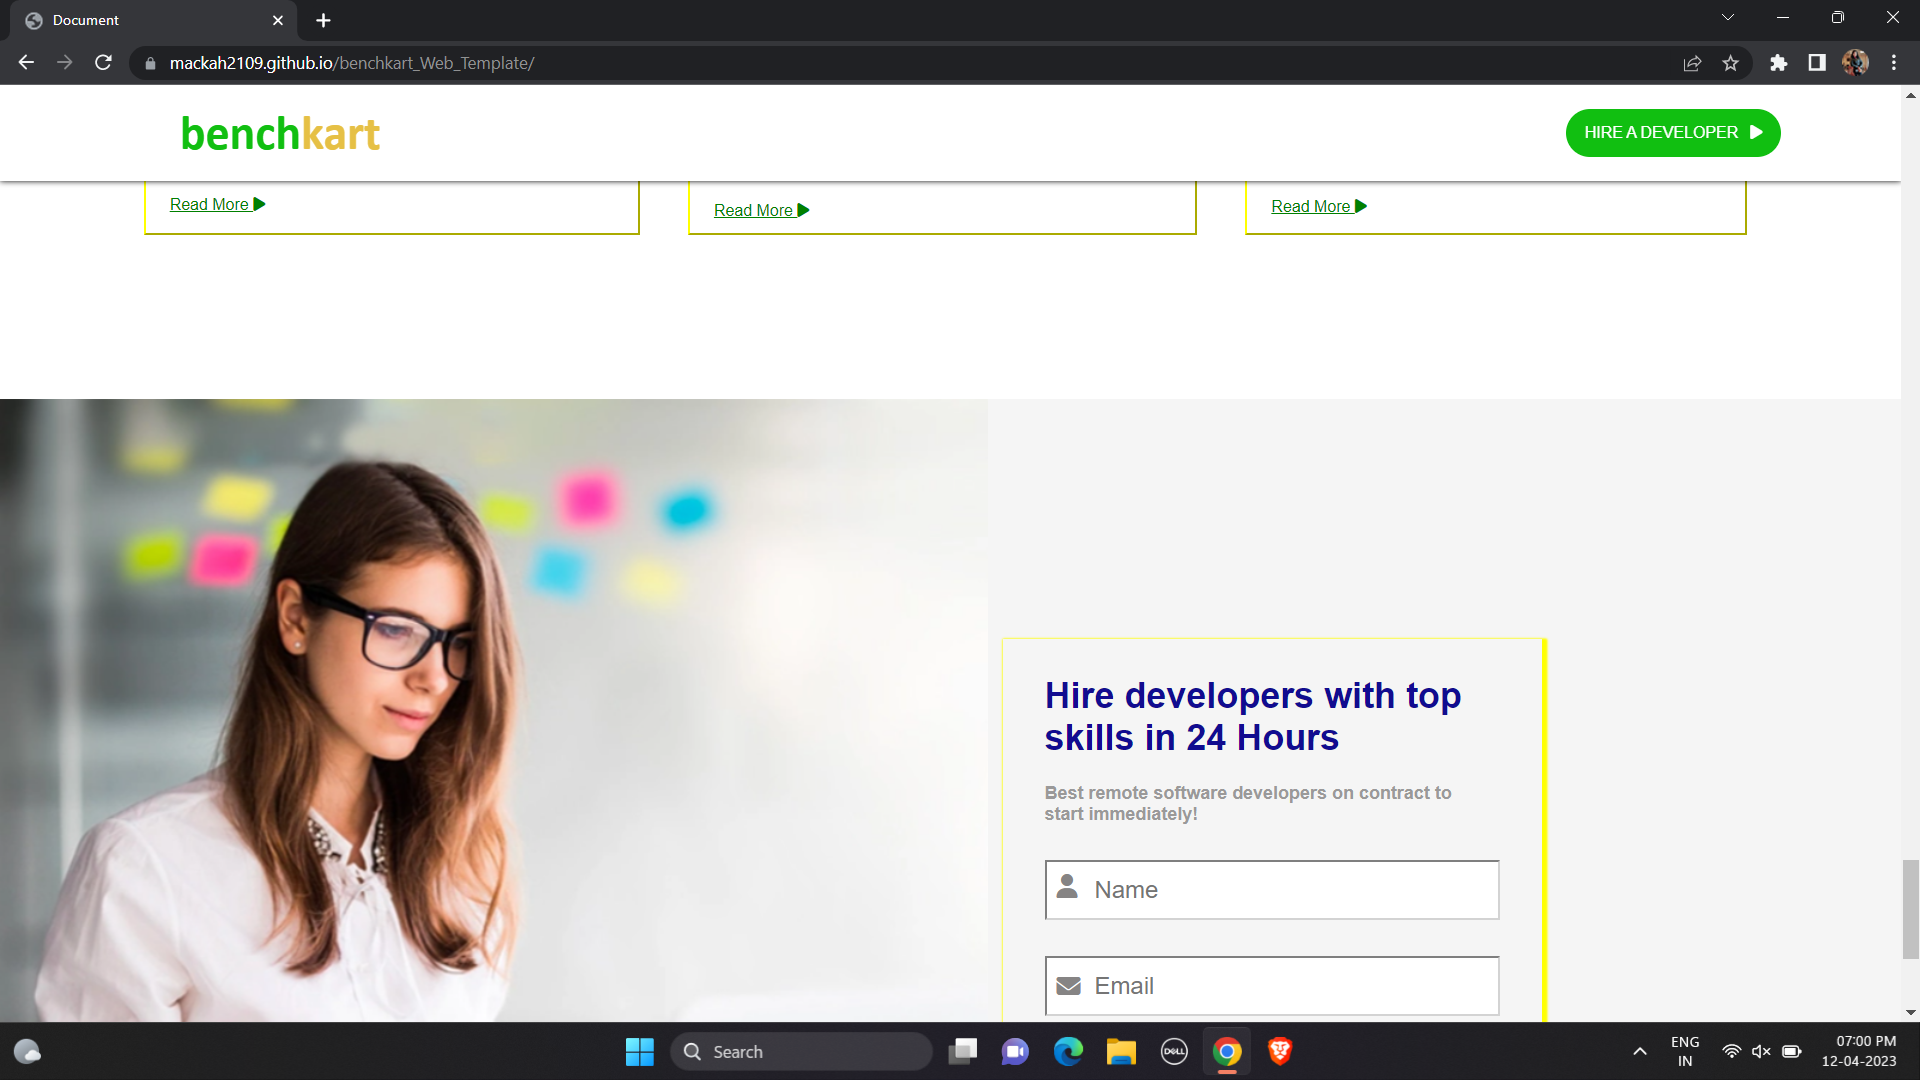Reload the current page
The width and height of the screenshot is (1920, 1080).
pos(103,62)
